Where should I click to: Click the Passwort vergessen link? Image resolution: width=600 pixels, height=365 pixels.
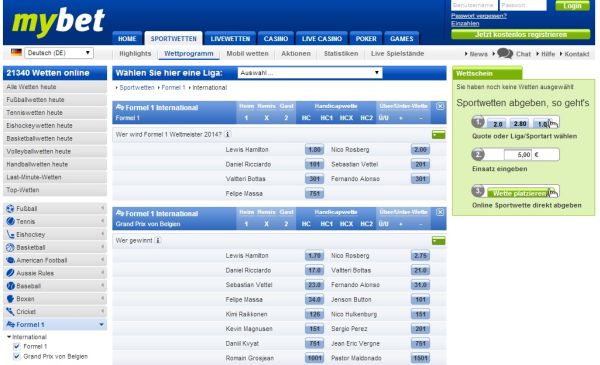[479, 16]
